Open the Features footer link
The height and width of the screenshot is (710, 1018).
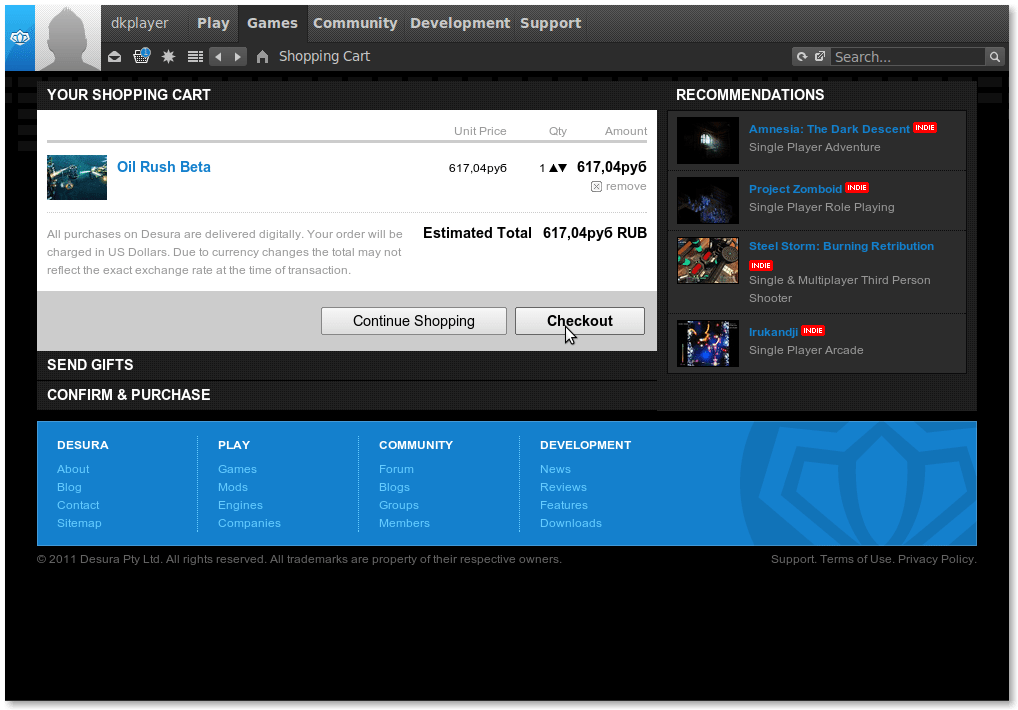point(564,506)
